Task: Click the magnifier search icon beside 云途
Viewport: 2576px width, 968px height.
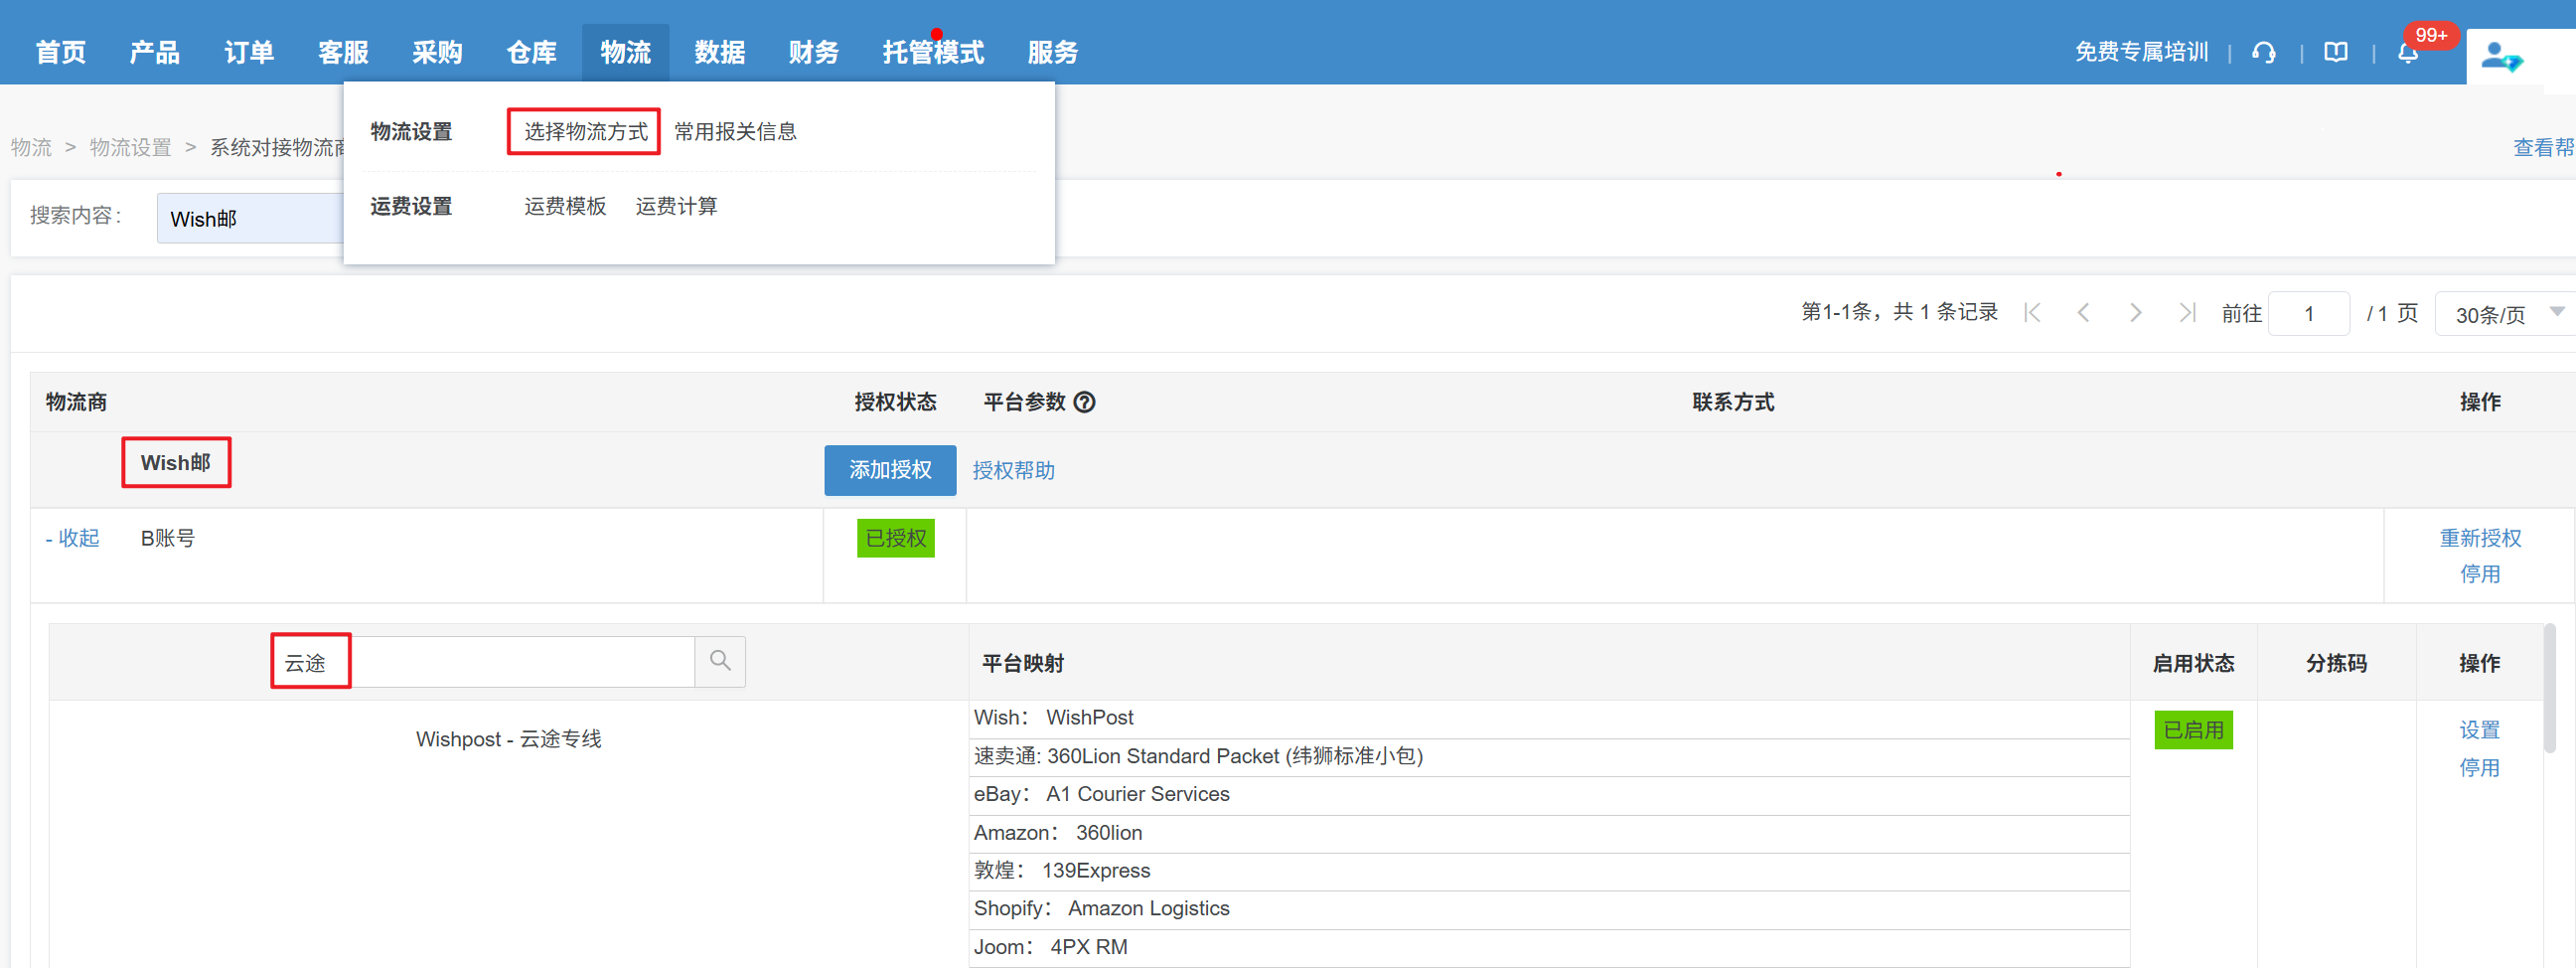Action: 720,661
